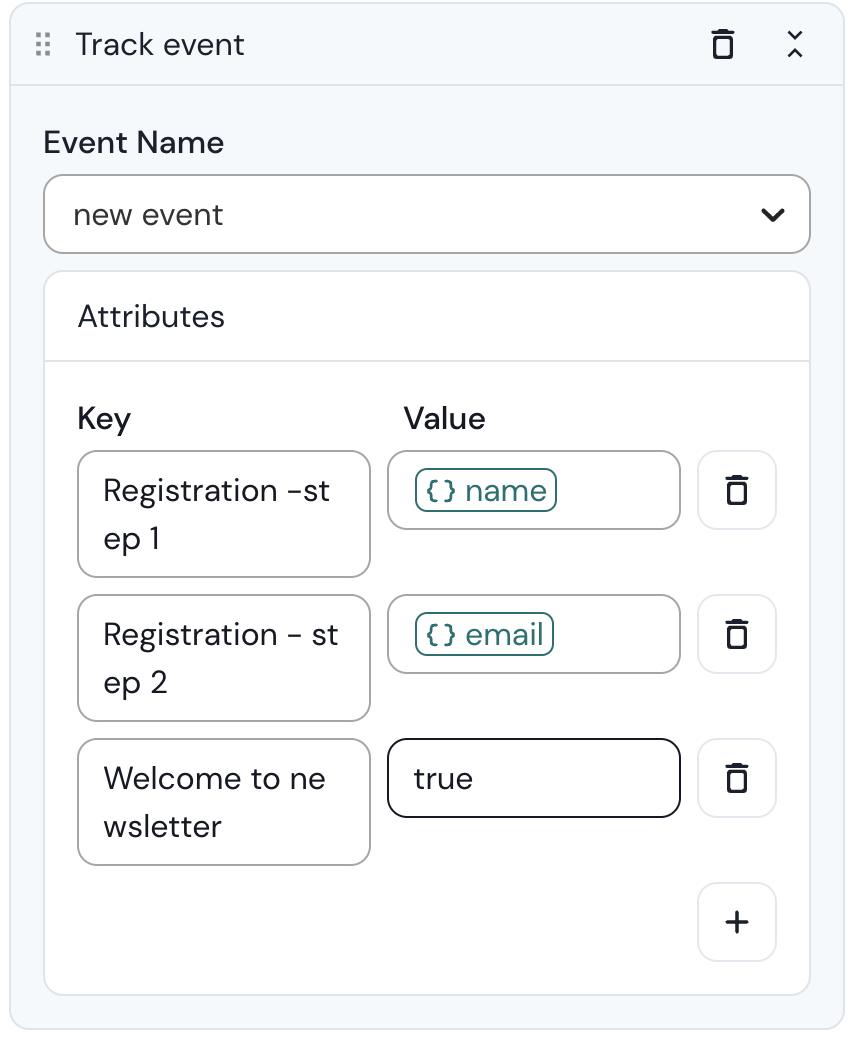The width and height of the screenshot is (852, 1041).
Task: Click the curly braces icon beside email
Action: tap(441, 635)
